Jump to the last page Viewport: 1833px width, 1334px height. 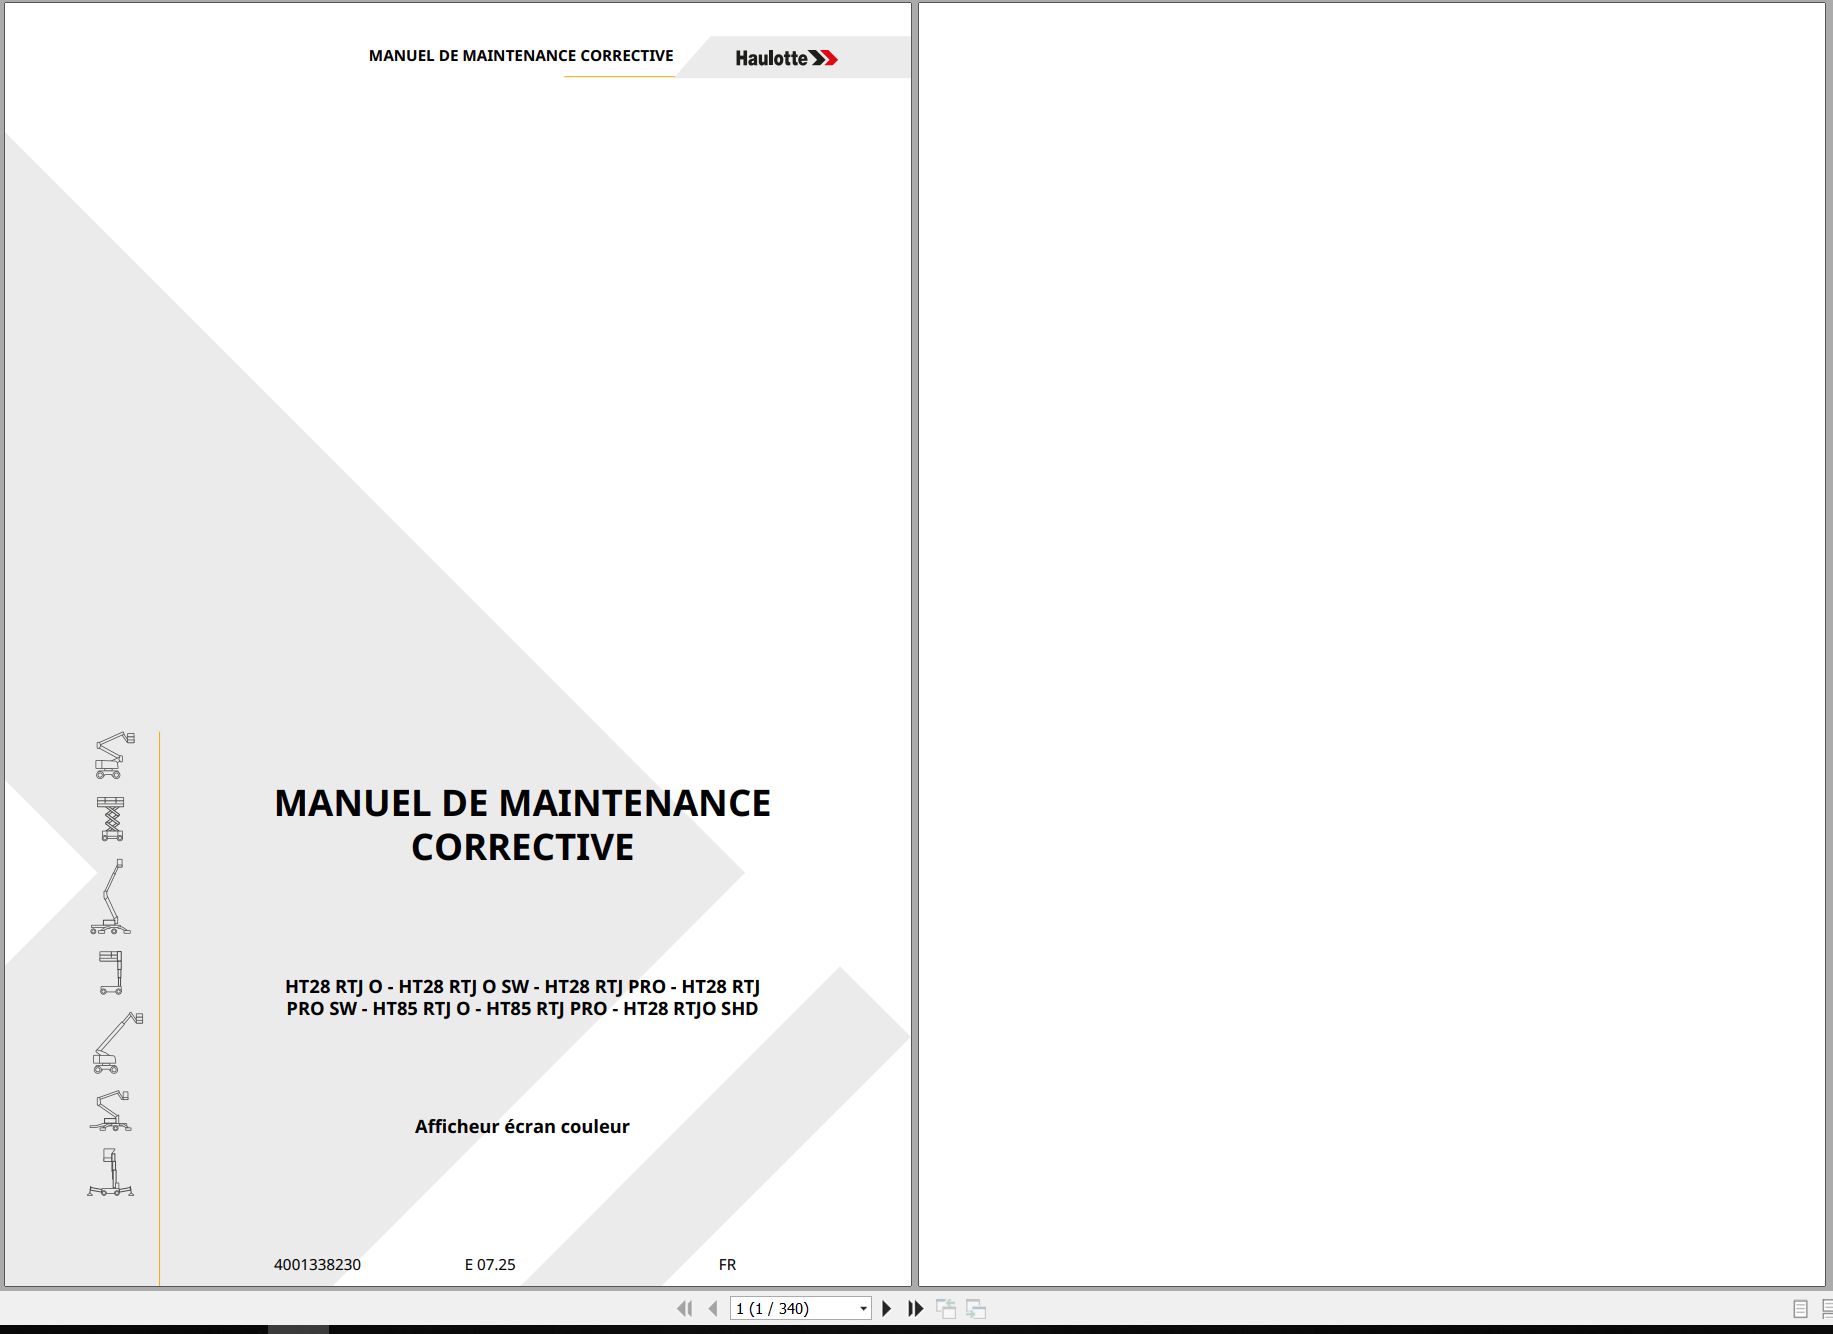click(915, 1308)
